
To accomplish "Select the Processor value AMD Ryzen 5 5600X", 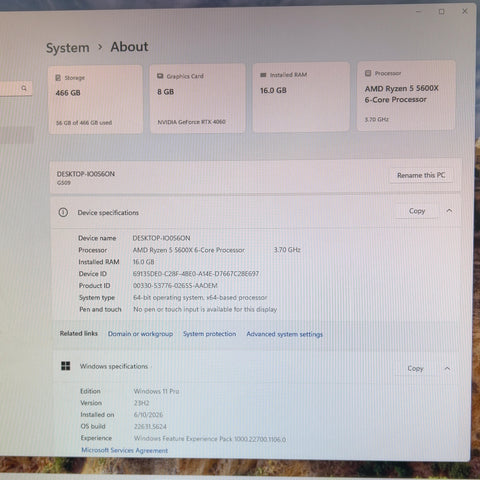I will (189, 250).
